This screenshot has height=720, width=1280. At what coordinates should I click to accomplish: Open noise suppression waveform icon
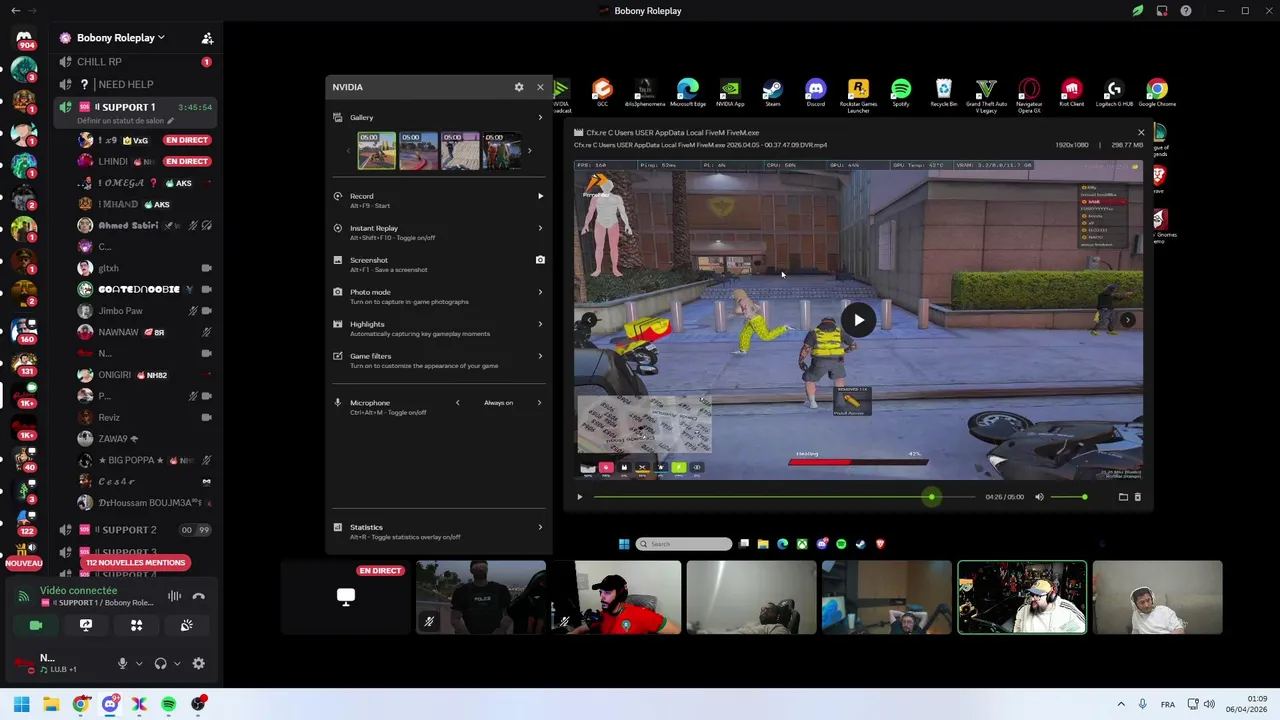coord(174,596)
